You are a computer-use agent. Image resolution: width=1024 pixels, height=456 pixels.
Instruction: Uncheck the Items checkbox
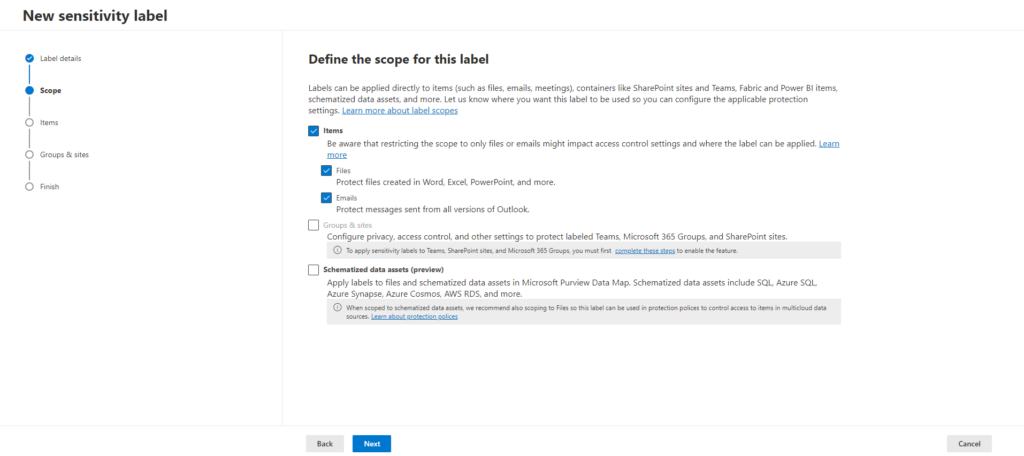point(313,131)
